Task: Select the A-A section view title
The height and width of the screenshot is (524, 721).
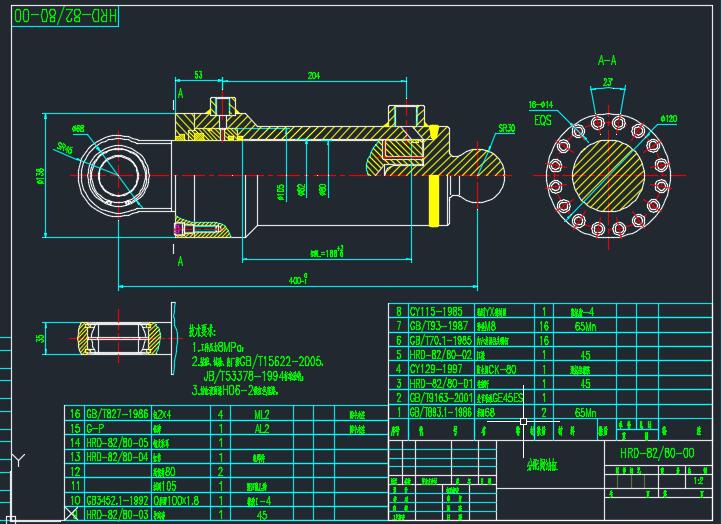Action: click(x=607, y=60)
